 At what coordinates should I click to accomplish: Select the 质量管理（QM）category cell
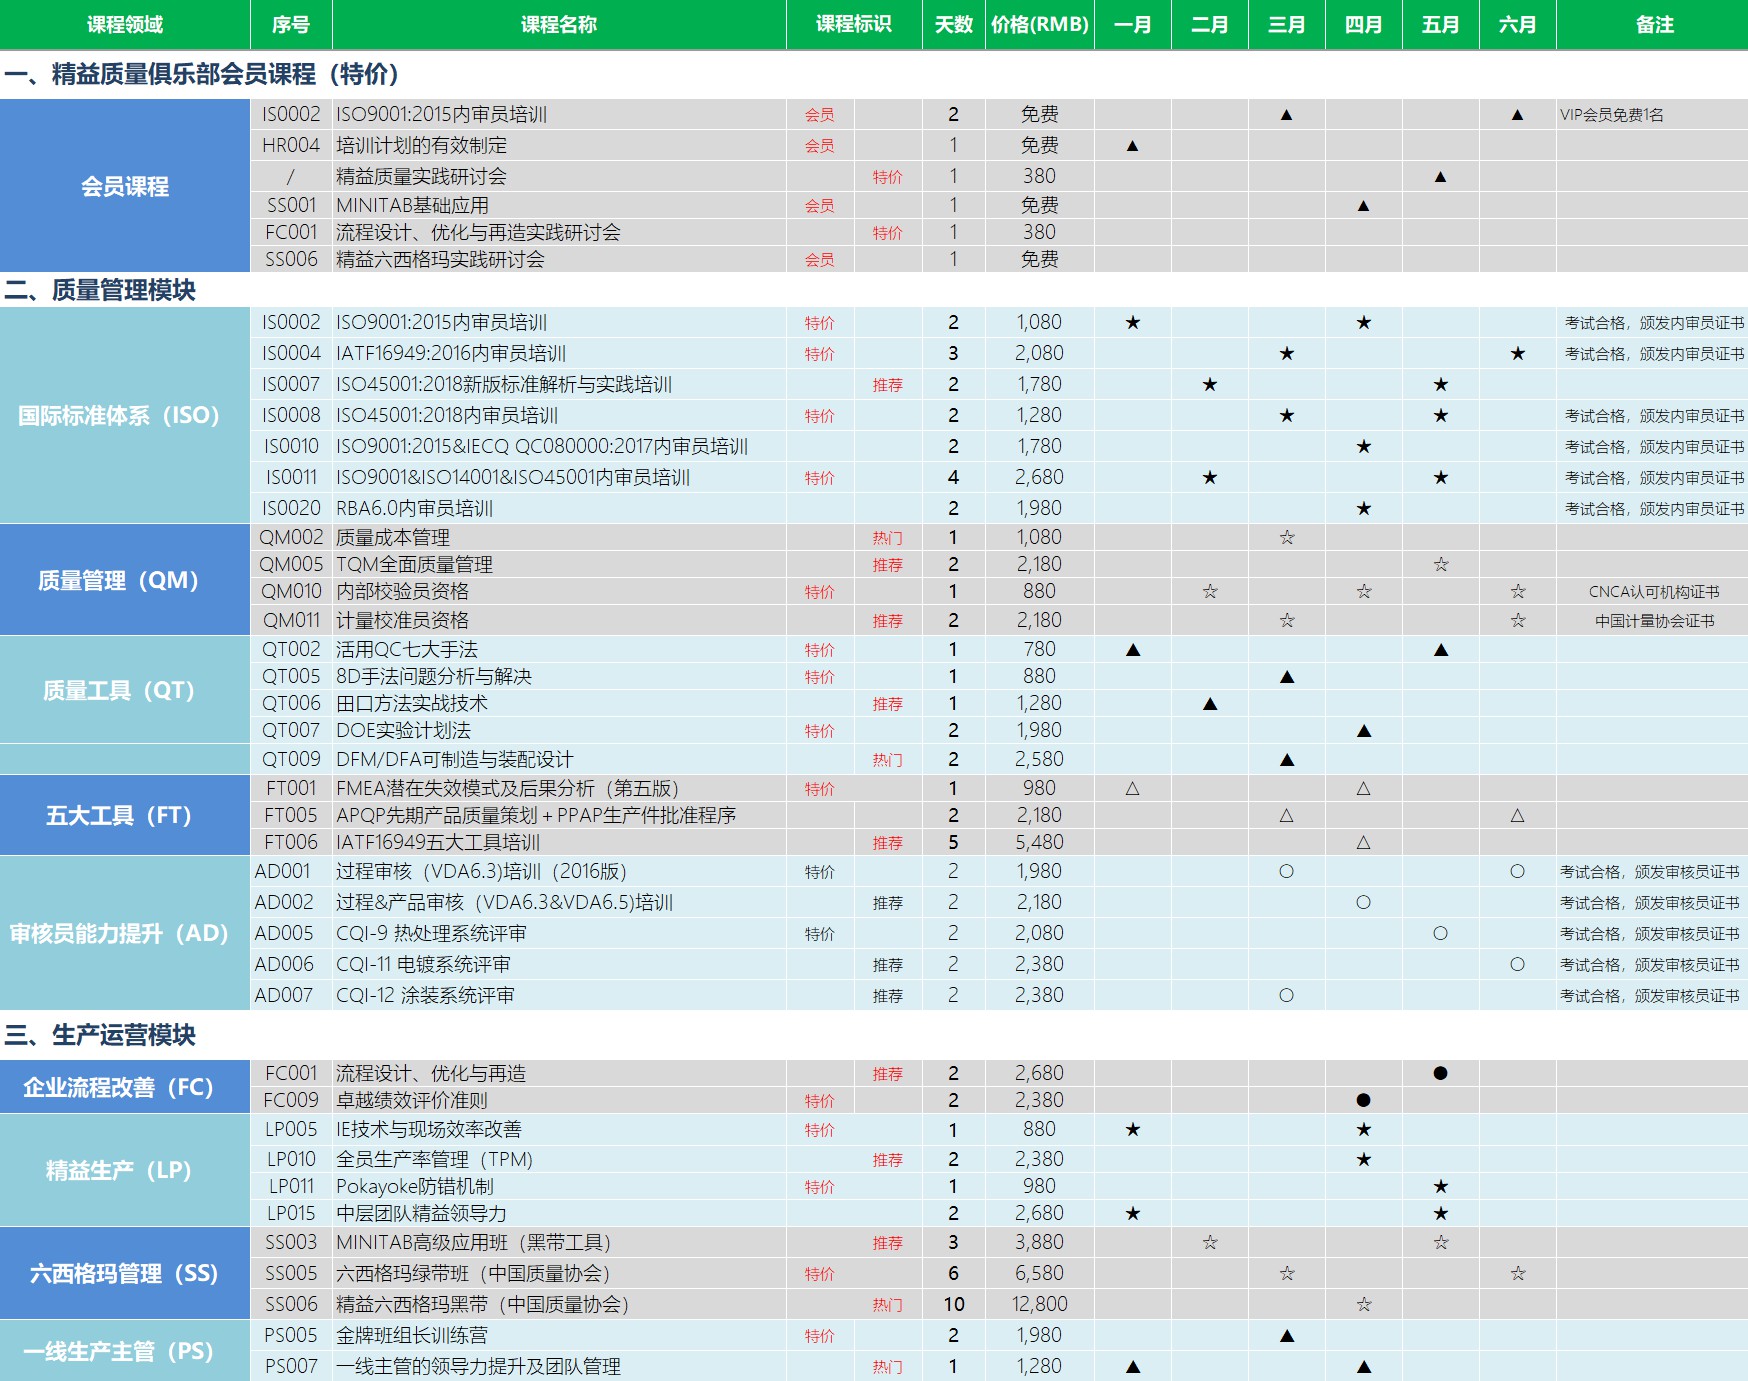[124, 580]
